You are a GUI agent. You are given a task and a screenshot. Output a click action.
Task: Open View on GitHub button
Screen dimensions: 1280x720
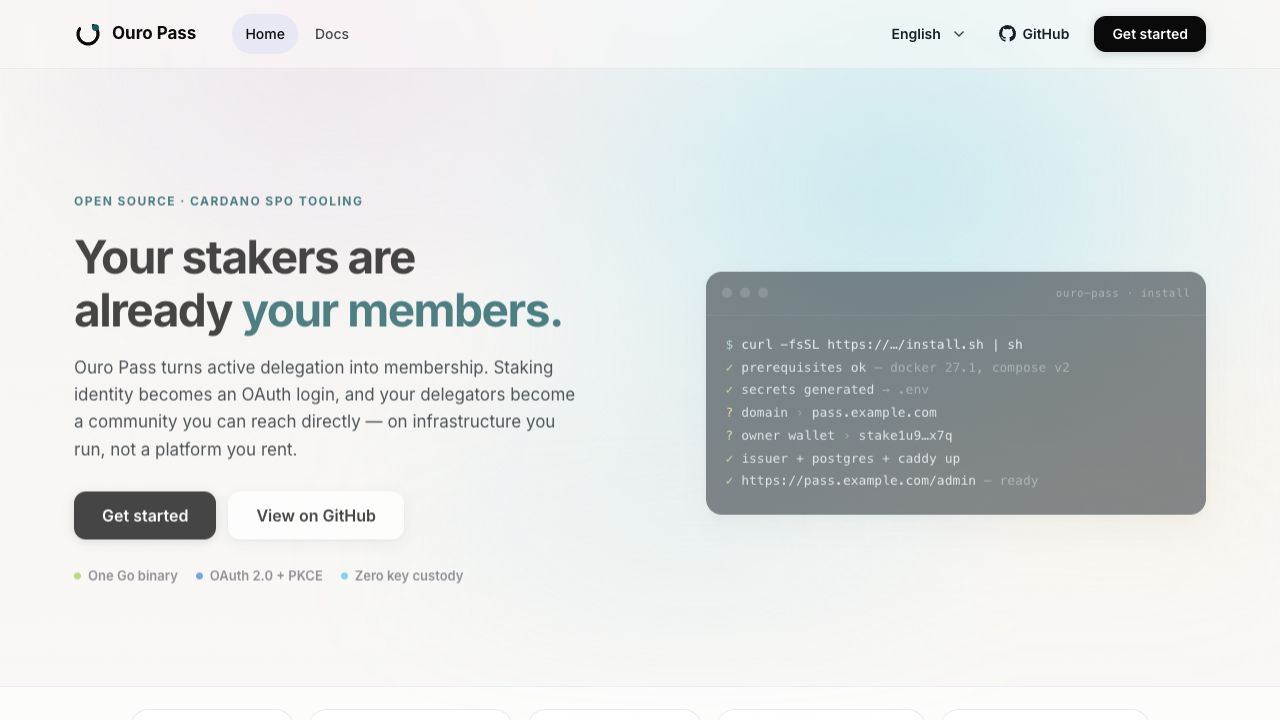pyautogui.click(x=316, y=515)
